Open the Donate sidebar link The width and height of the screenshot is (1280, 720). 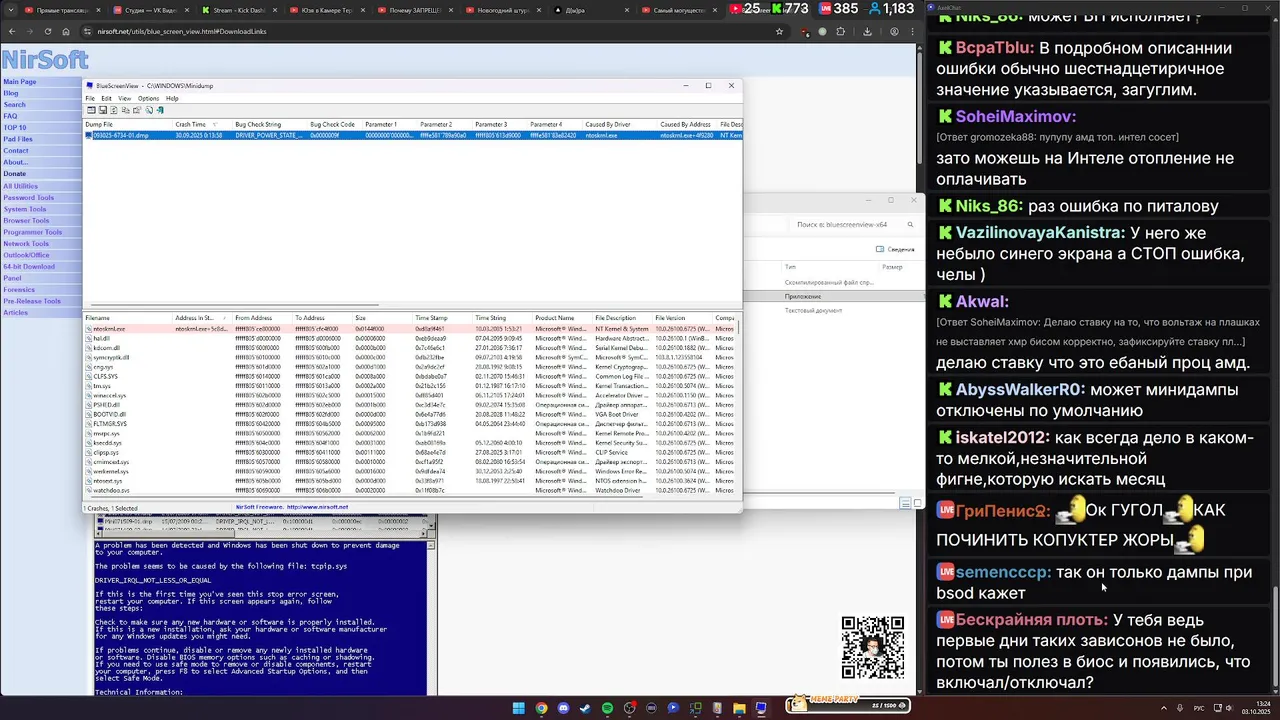click(x=15, y=174)
